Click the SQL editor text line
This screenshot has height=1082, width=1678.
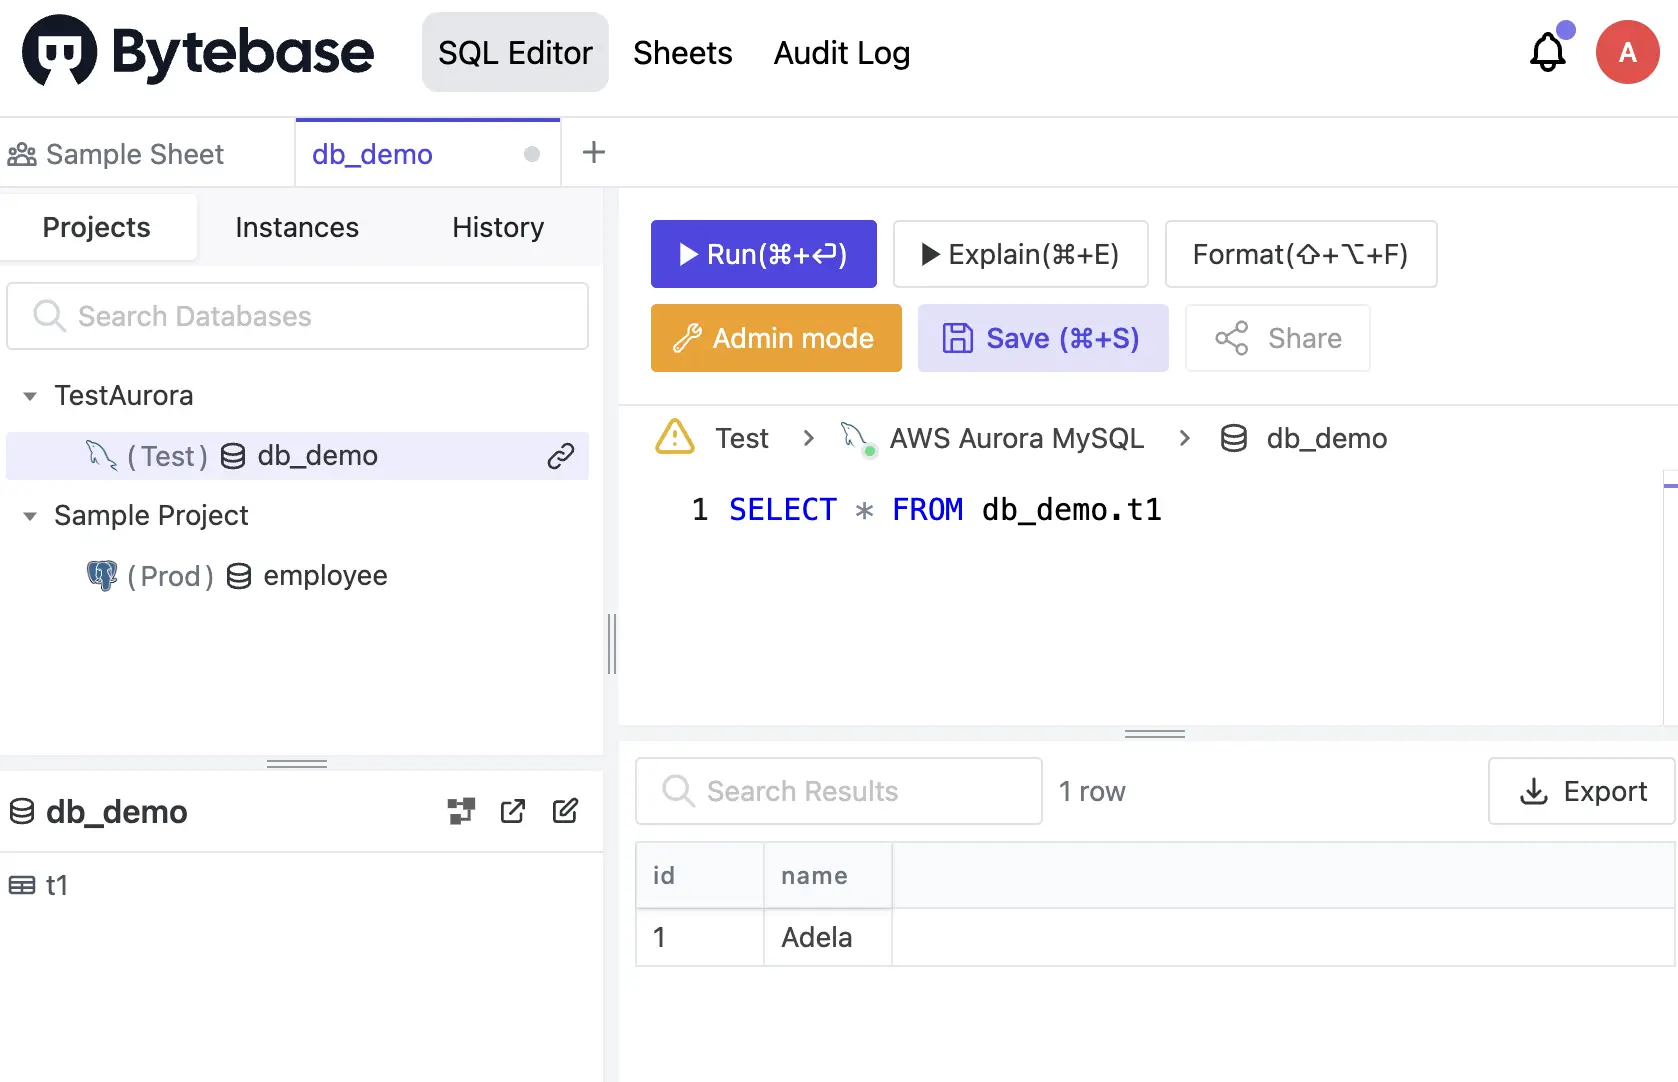coord(945,510)
